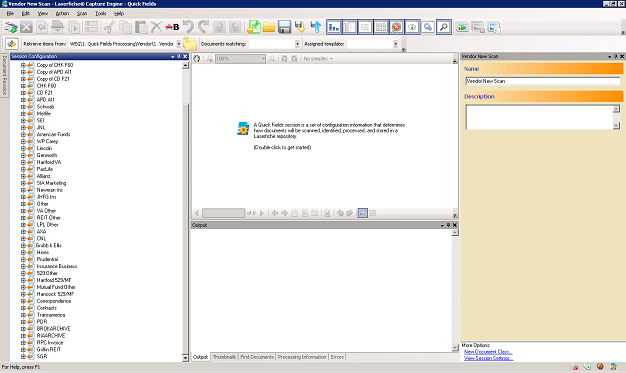626x373 pixels.
Task: Click the Cut scissors icon
Action: [x=109, y=27]
